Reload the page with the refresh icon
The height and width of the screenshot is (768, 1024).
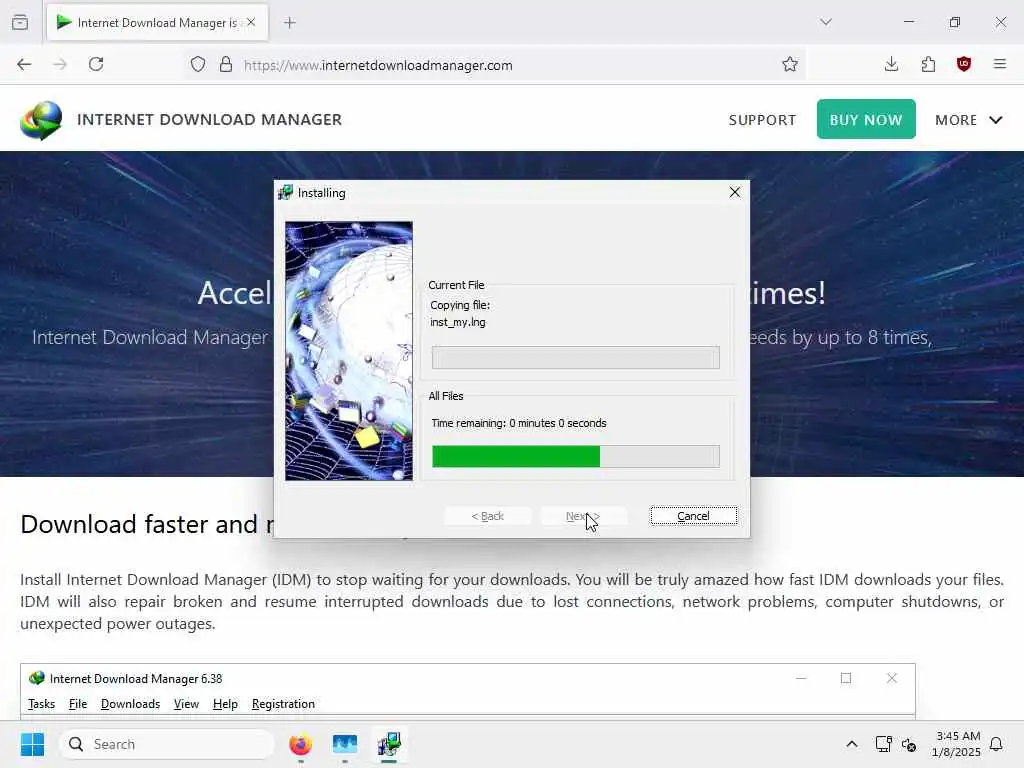coord(96,64)
